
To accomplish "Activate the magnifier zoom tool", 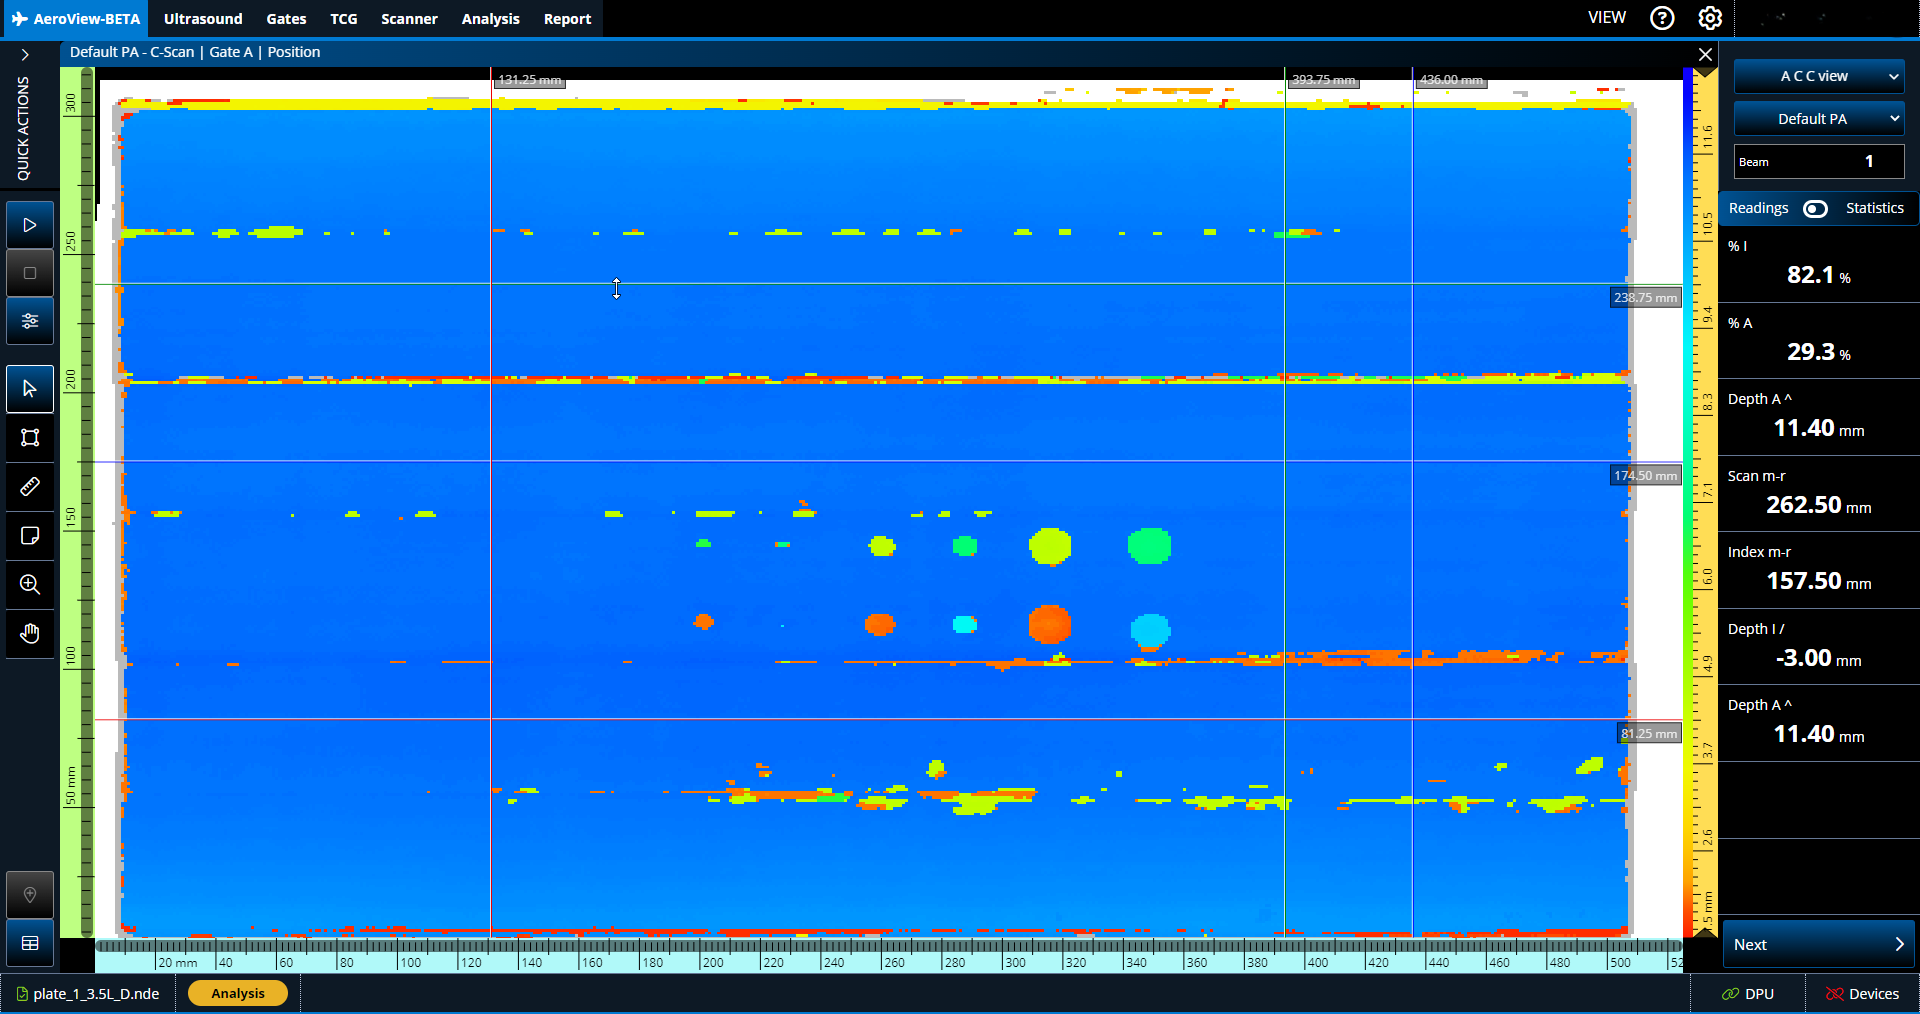I will (30, 585).
